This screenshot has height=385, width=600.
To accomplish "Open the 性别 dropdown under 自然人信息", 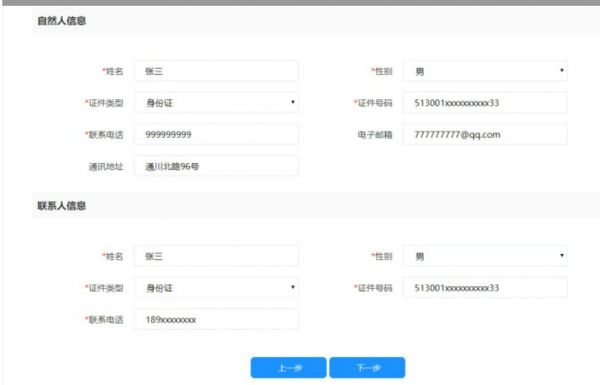I will point(485,71).
